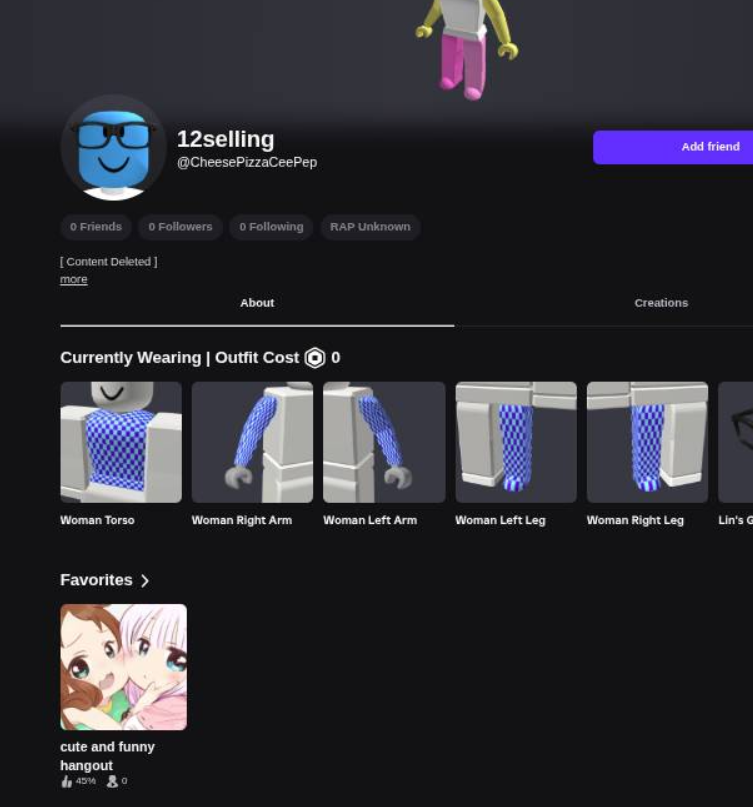This screenshot has width=753, height=807.
Task: Click the Robux icon beside Outfit Cost
Action: click(315, 358)
